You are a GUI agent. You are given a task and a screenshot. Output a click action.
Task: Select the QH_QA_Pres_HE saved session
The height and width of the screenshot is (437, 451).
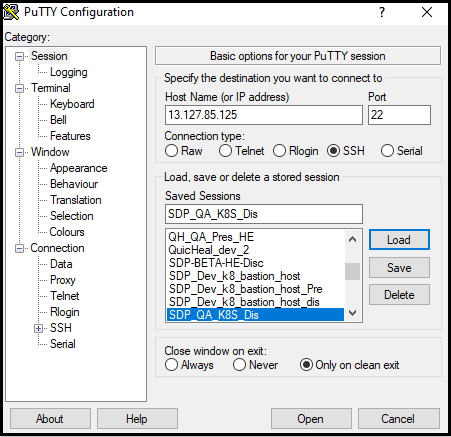[x=255, y=237]
